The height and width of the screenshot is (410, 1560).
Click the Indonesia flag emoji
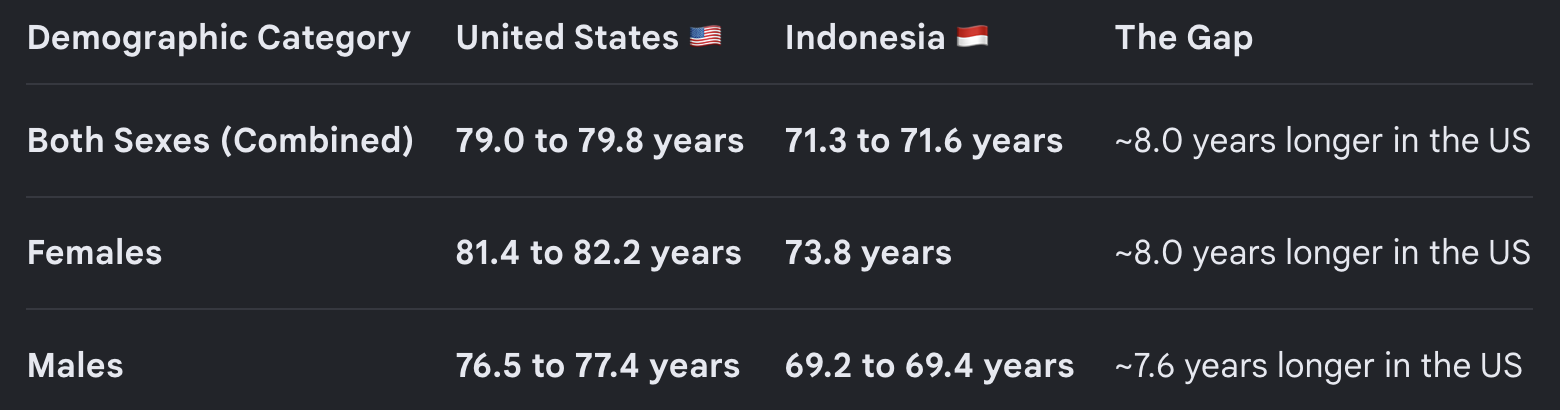(x=972, y=38)
